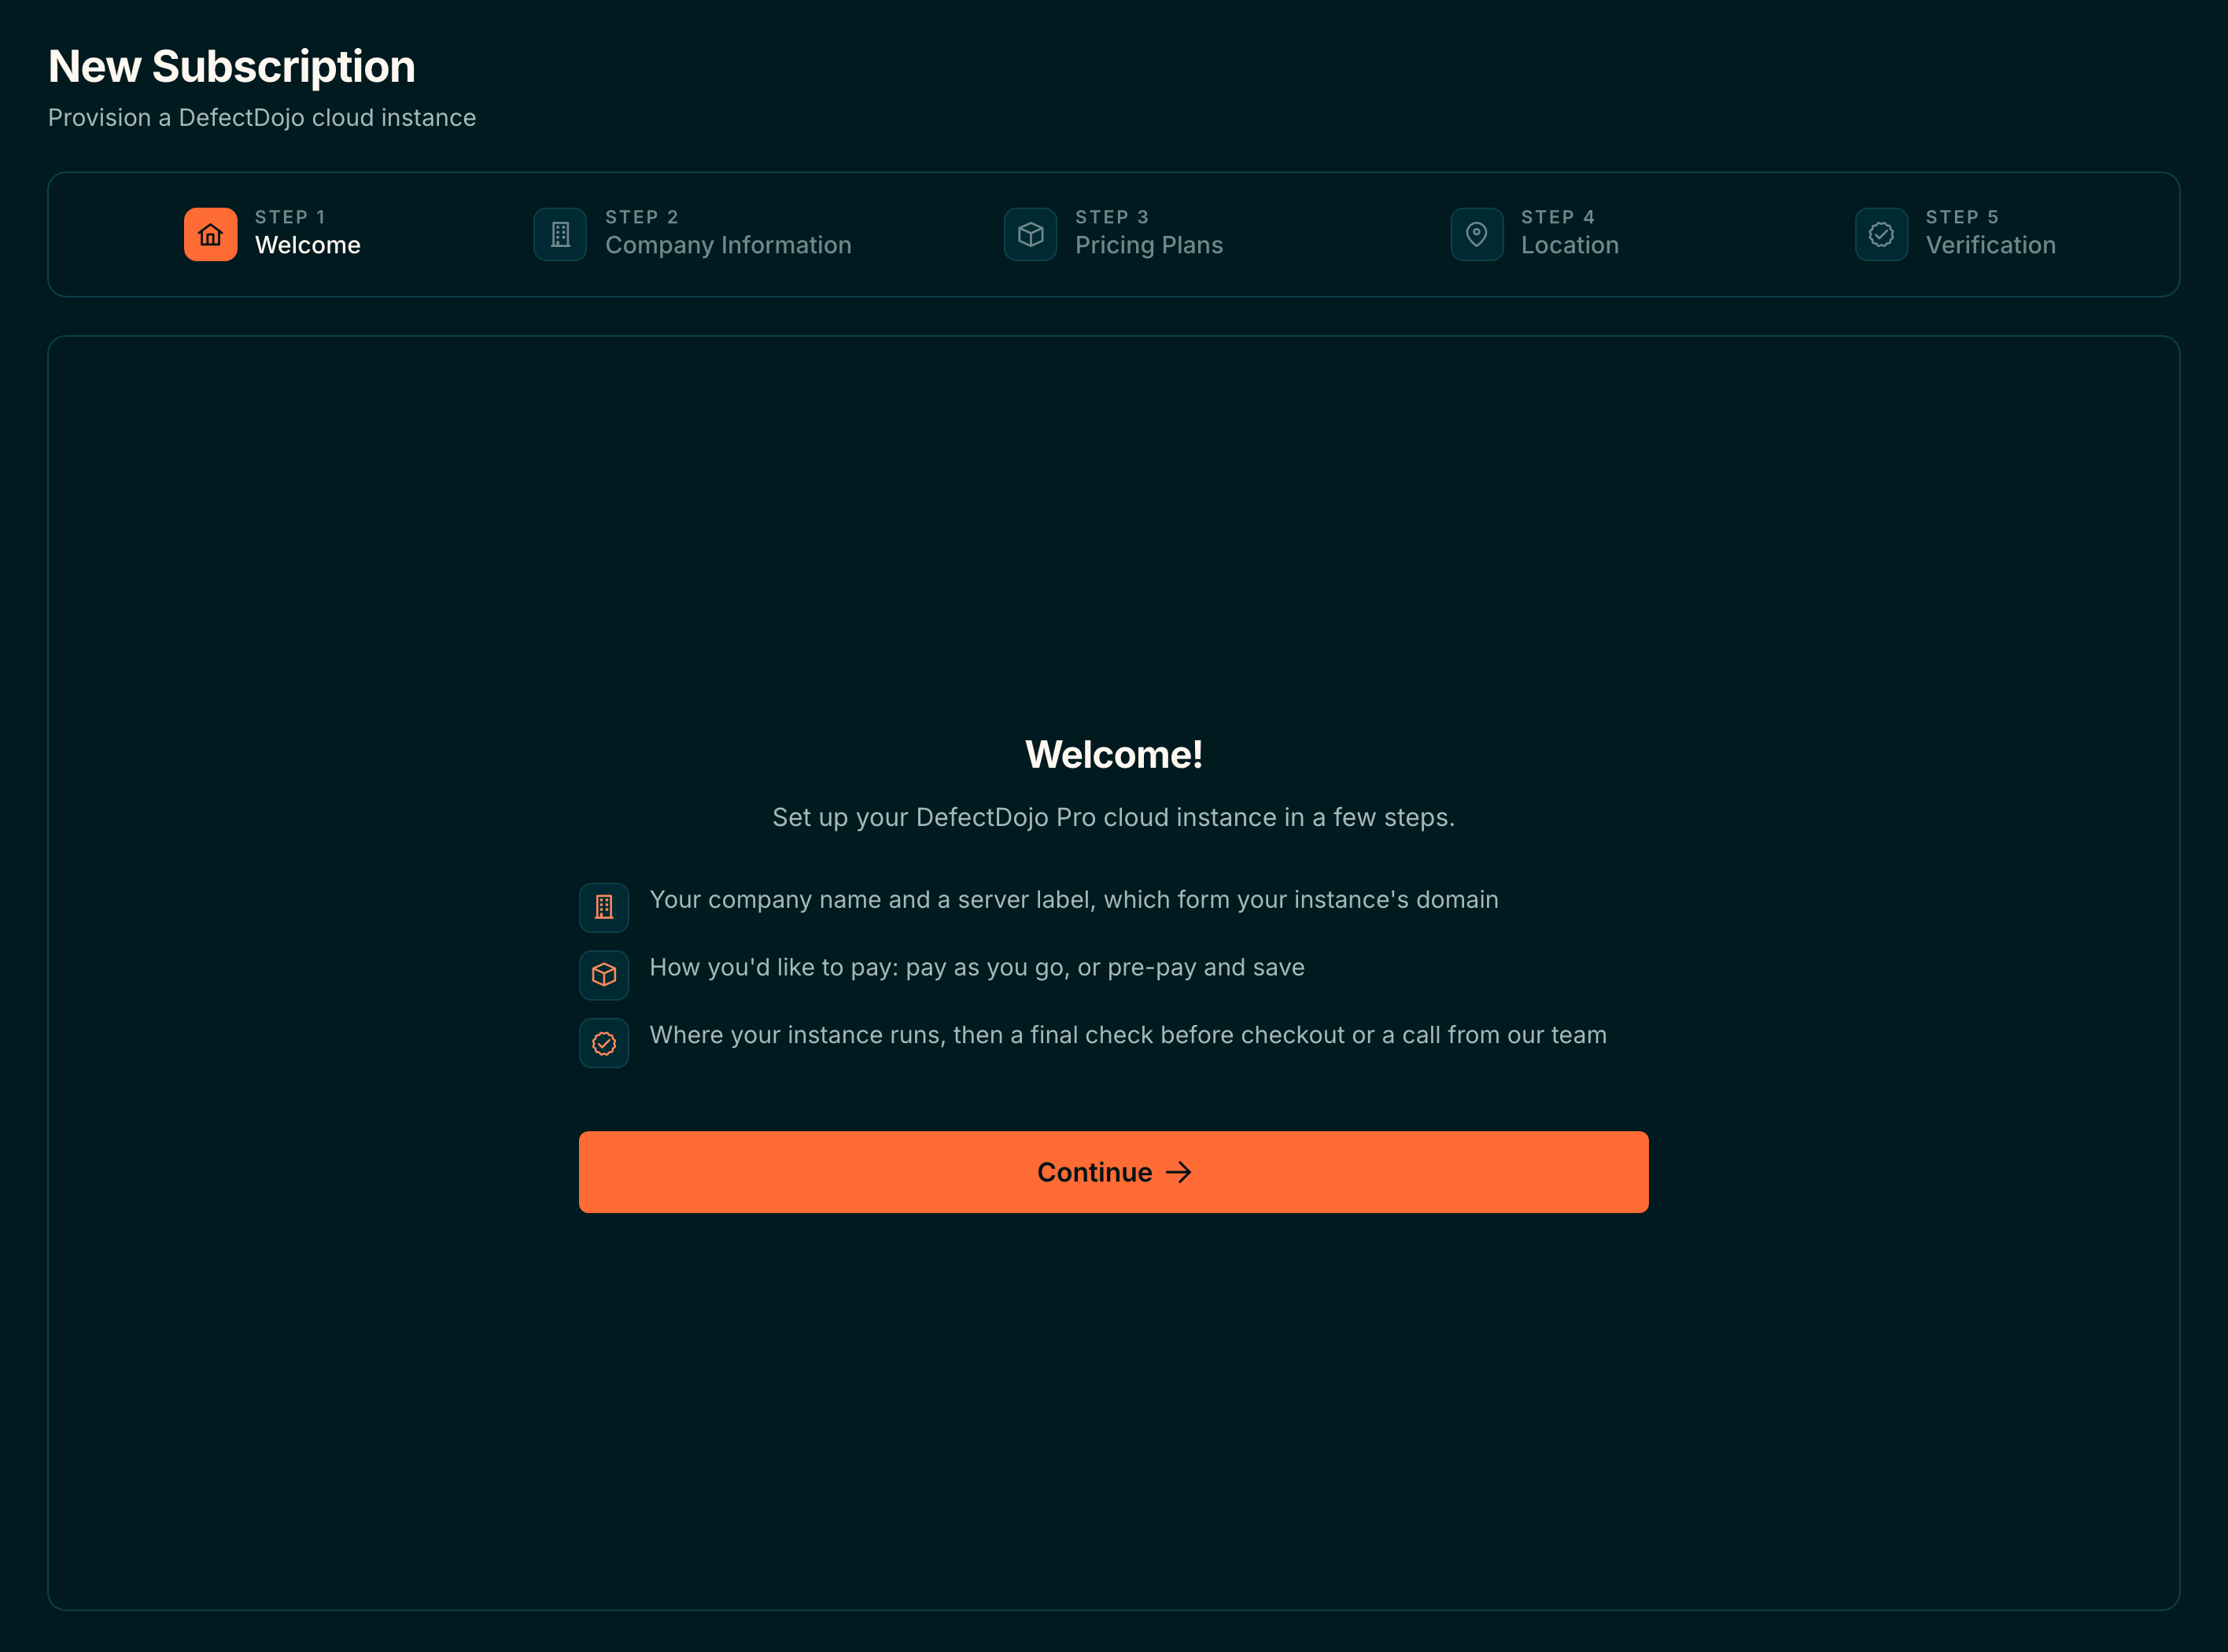Screen dimensions: 2228x1652
Task: Click 'Set up your DefectDojo Pro cloud instance' text
Action: 1114,817
